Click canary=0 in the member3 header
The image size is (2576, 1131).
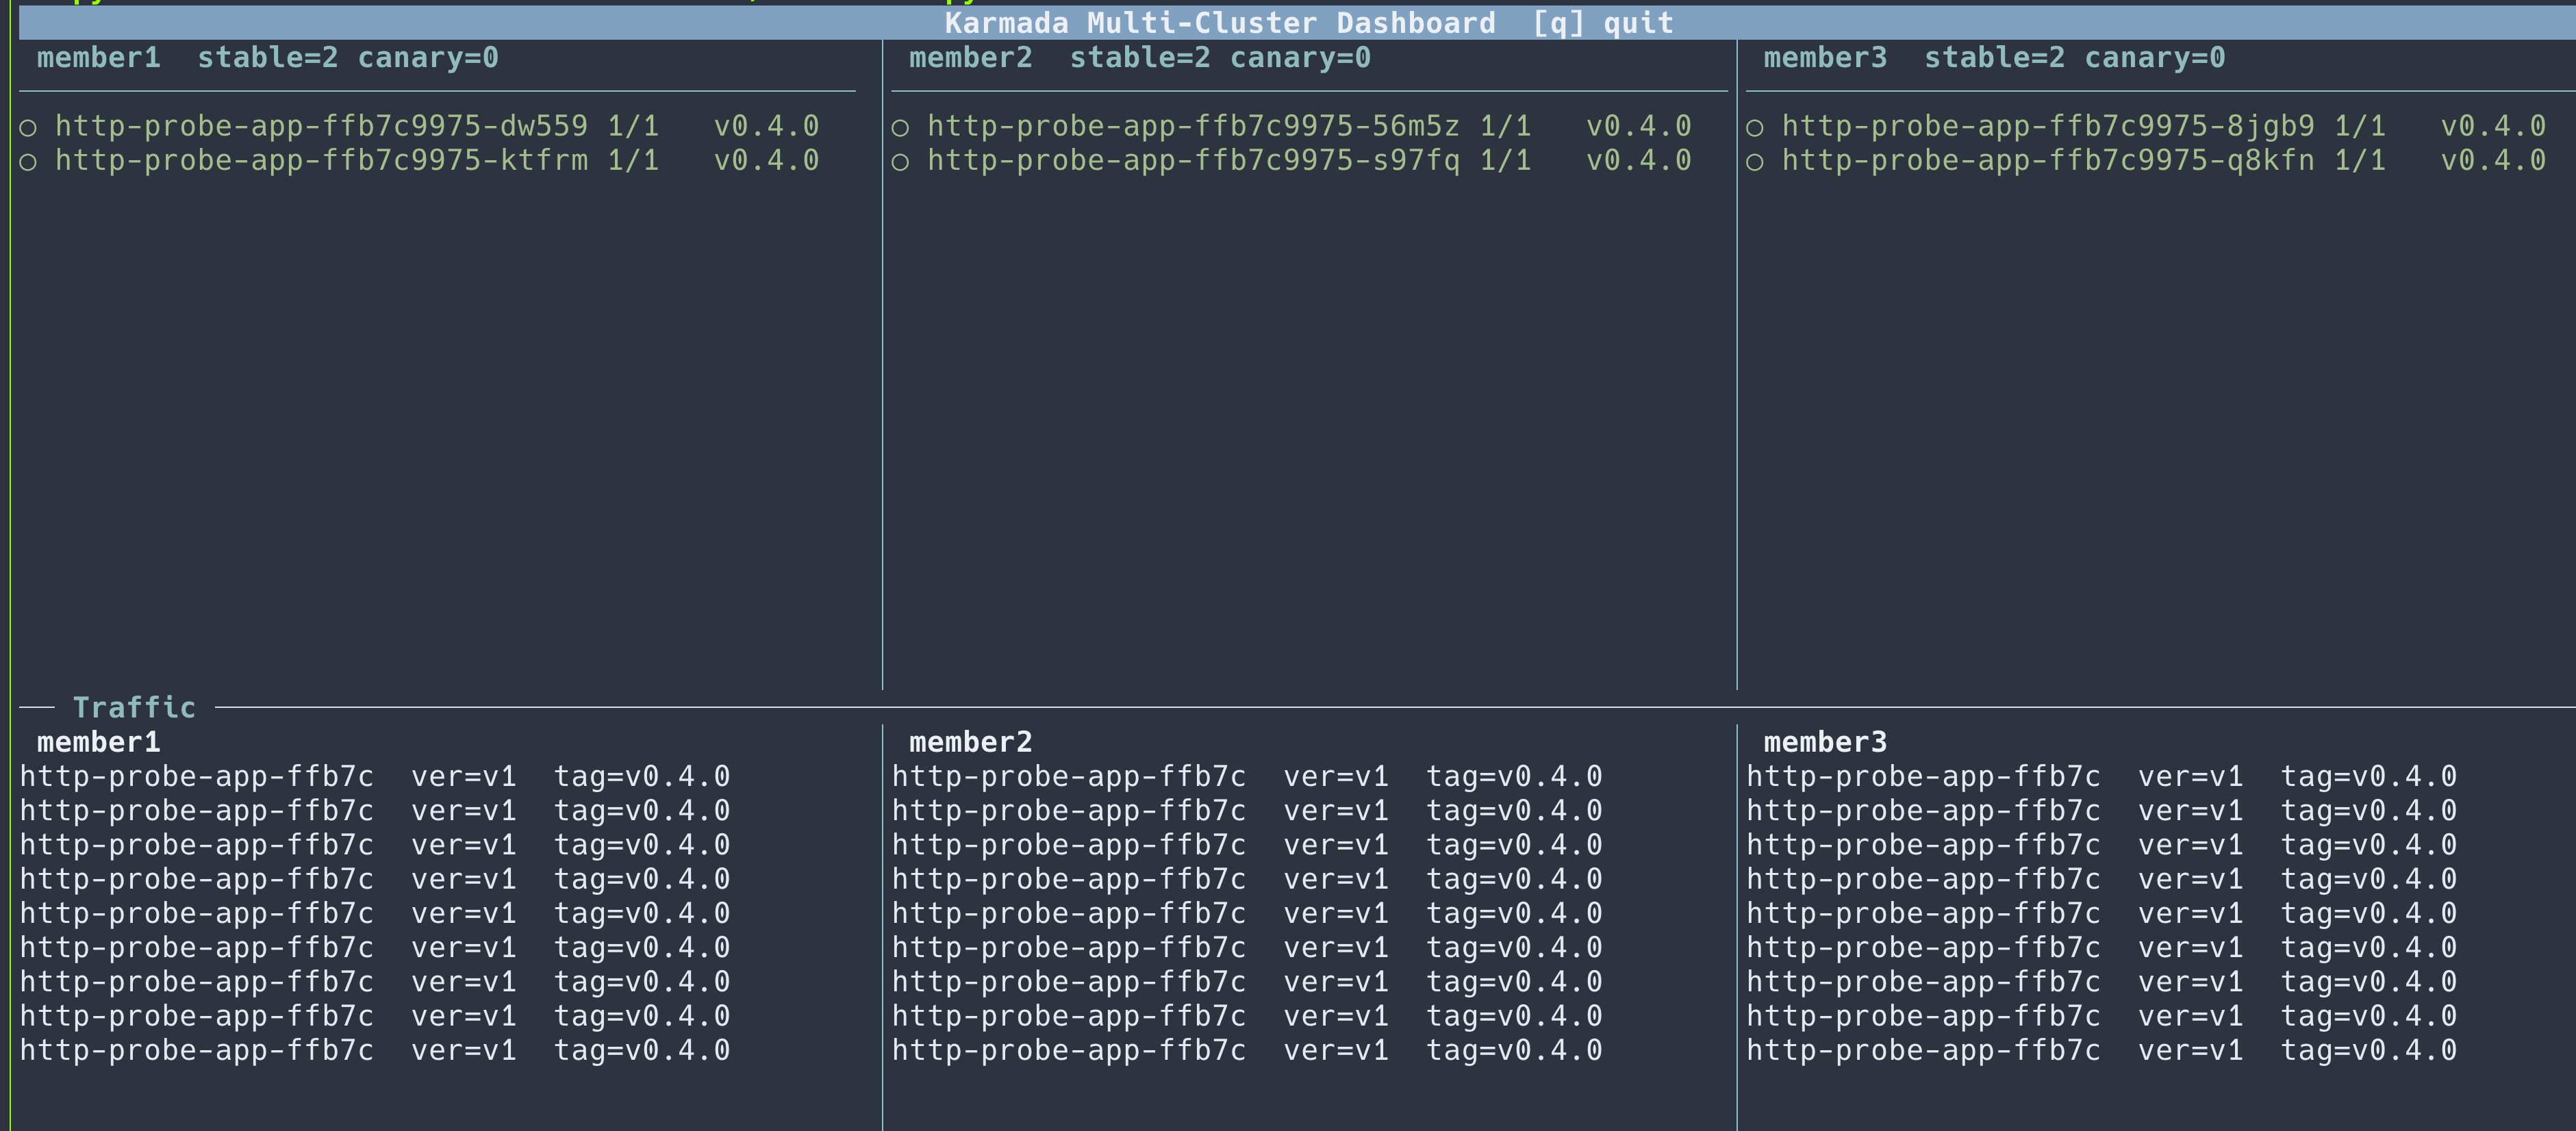[2155, 58]
